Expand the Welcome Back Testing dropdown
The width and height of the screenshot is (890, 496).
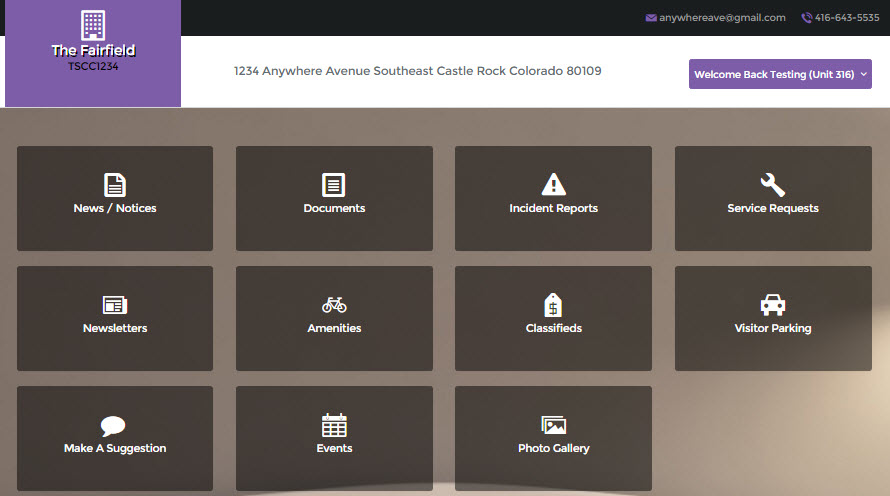point(780,74)
